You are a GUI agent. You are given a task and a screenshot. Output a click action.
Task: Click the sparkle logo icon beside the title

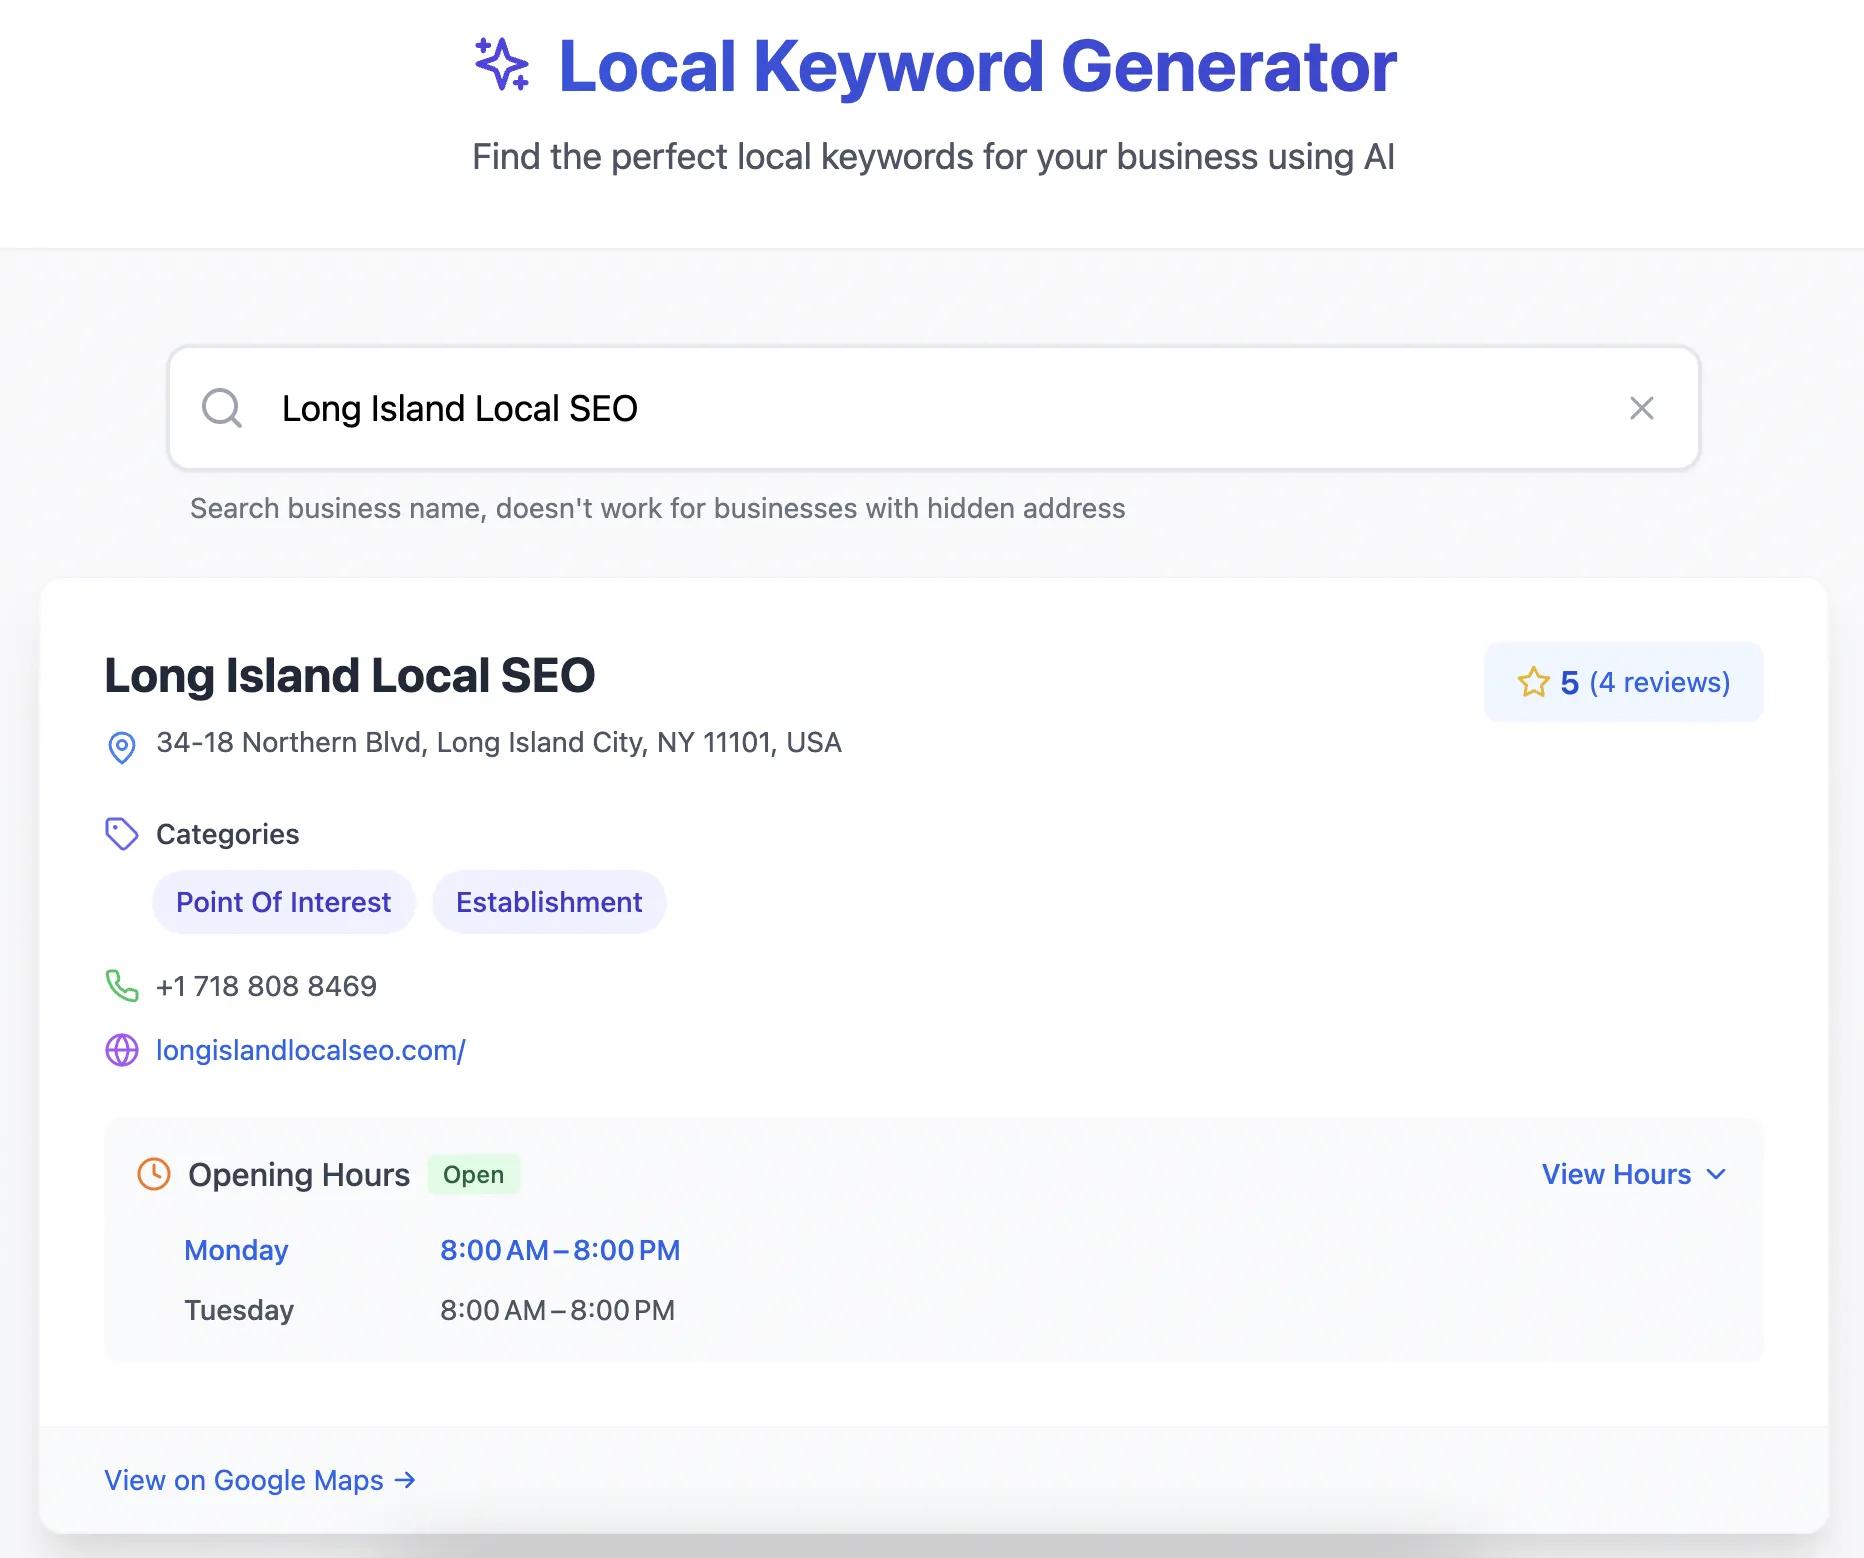tap(501, 65)
